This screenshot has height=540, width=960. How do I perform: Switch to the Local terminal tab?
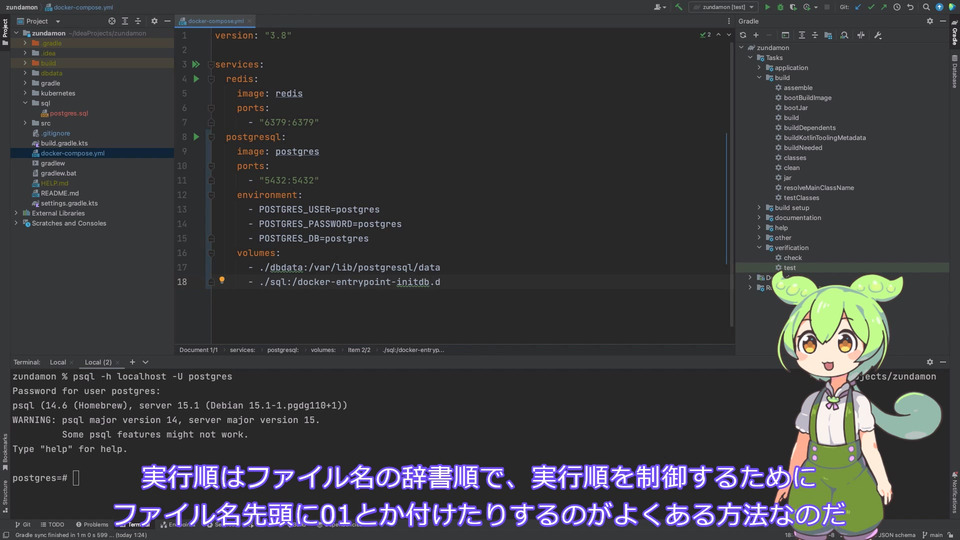point(58,362)
